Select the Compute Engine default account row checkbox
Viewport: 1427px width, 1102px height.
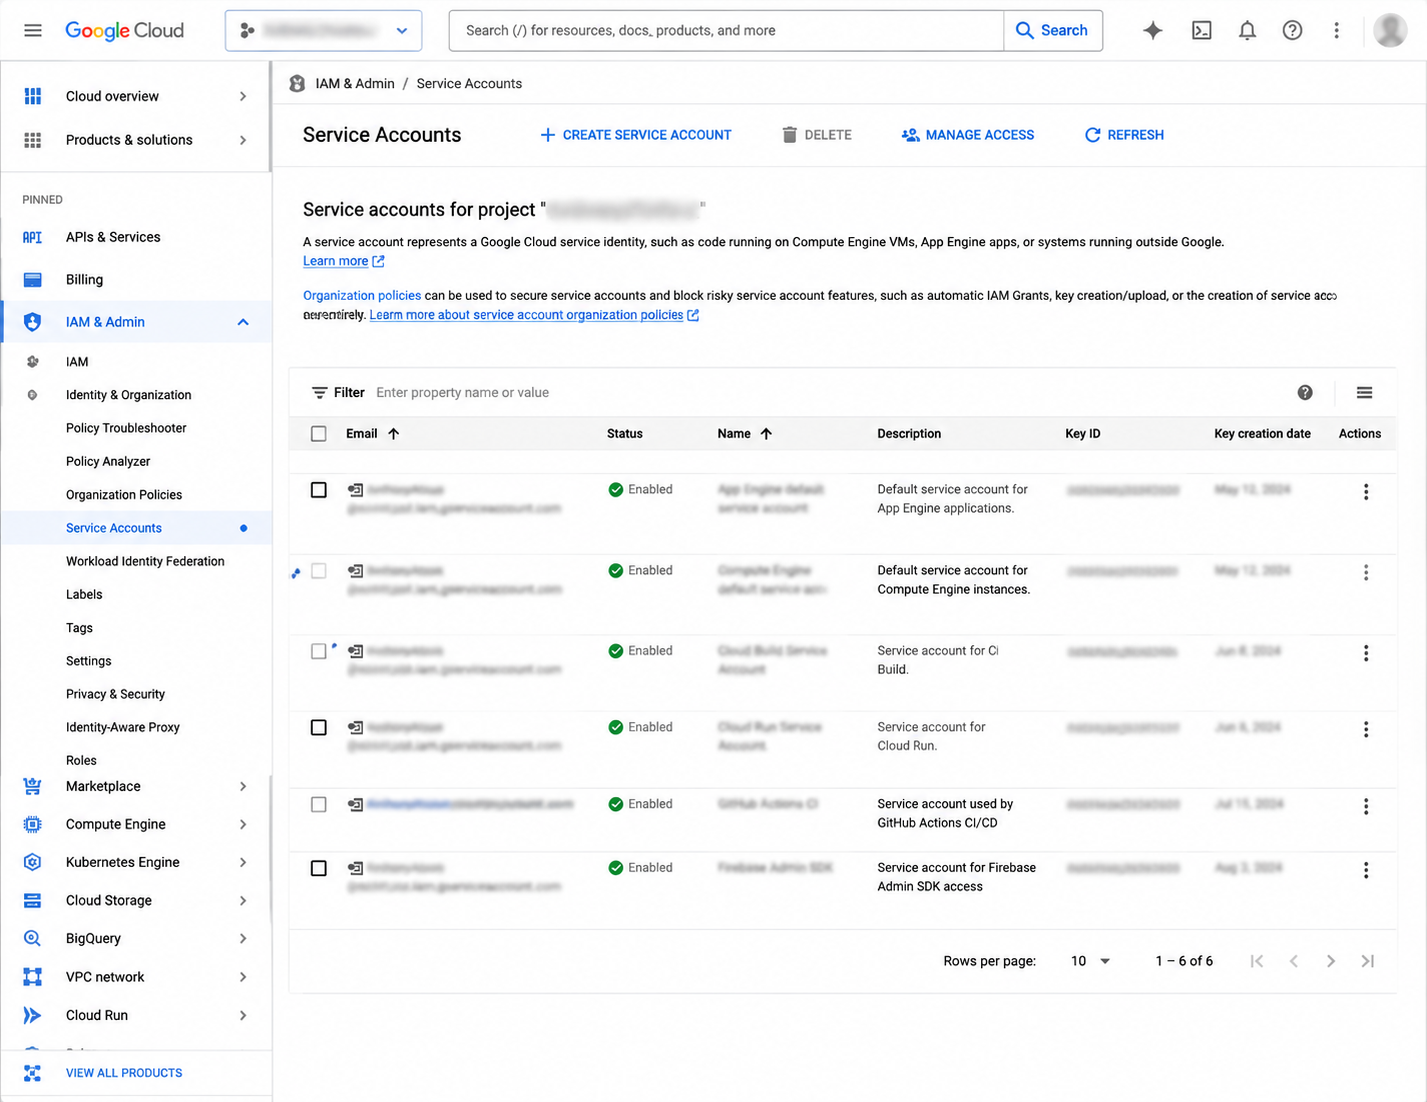319,571
